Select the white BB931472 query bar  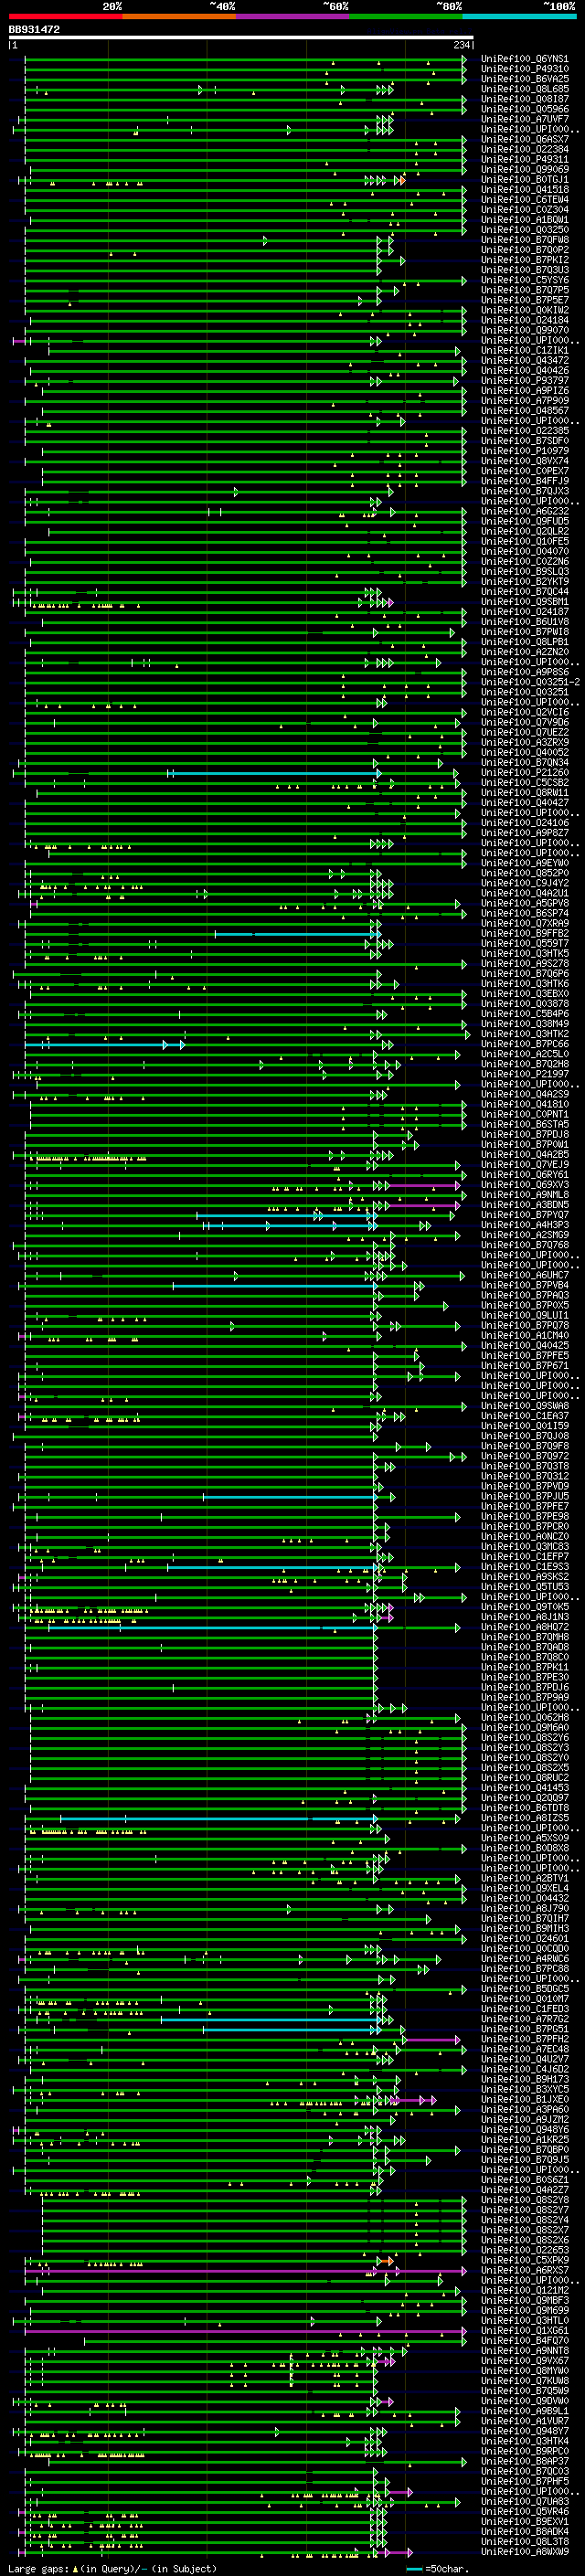[x=241, y=38]
